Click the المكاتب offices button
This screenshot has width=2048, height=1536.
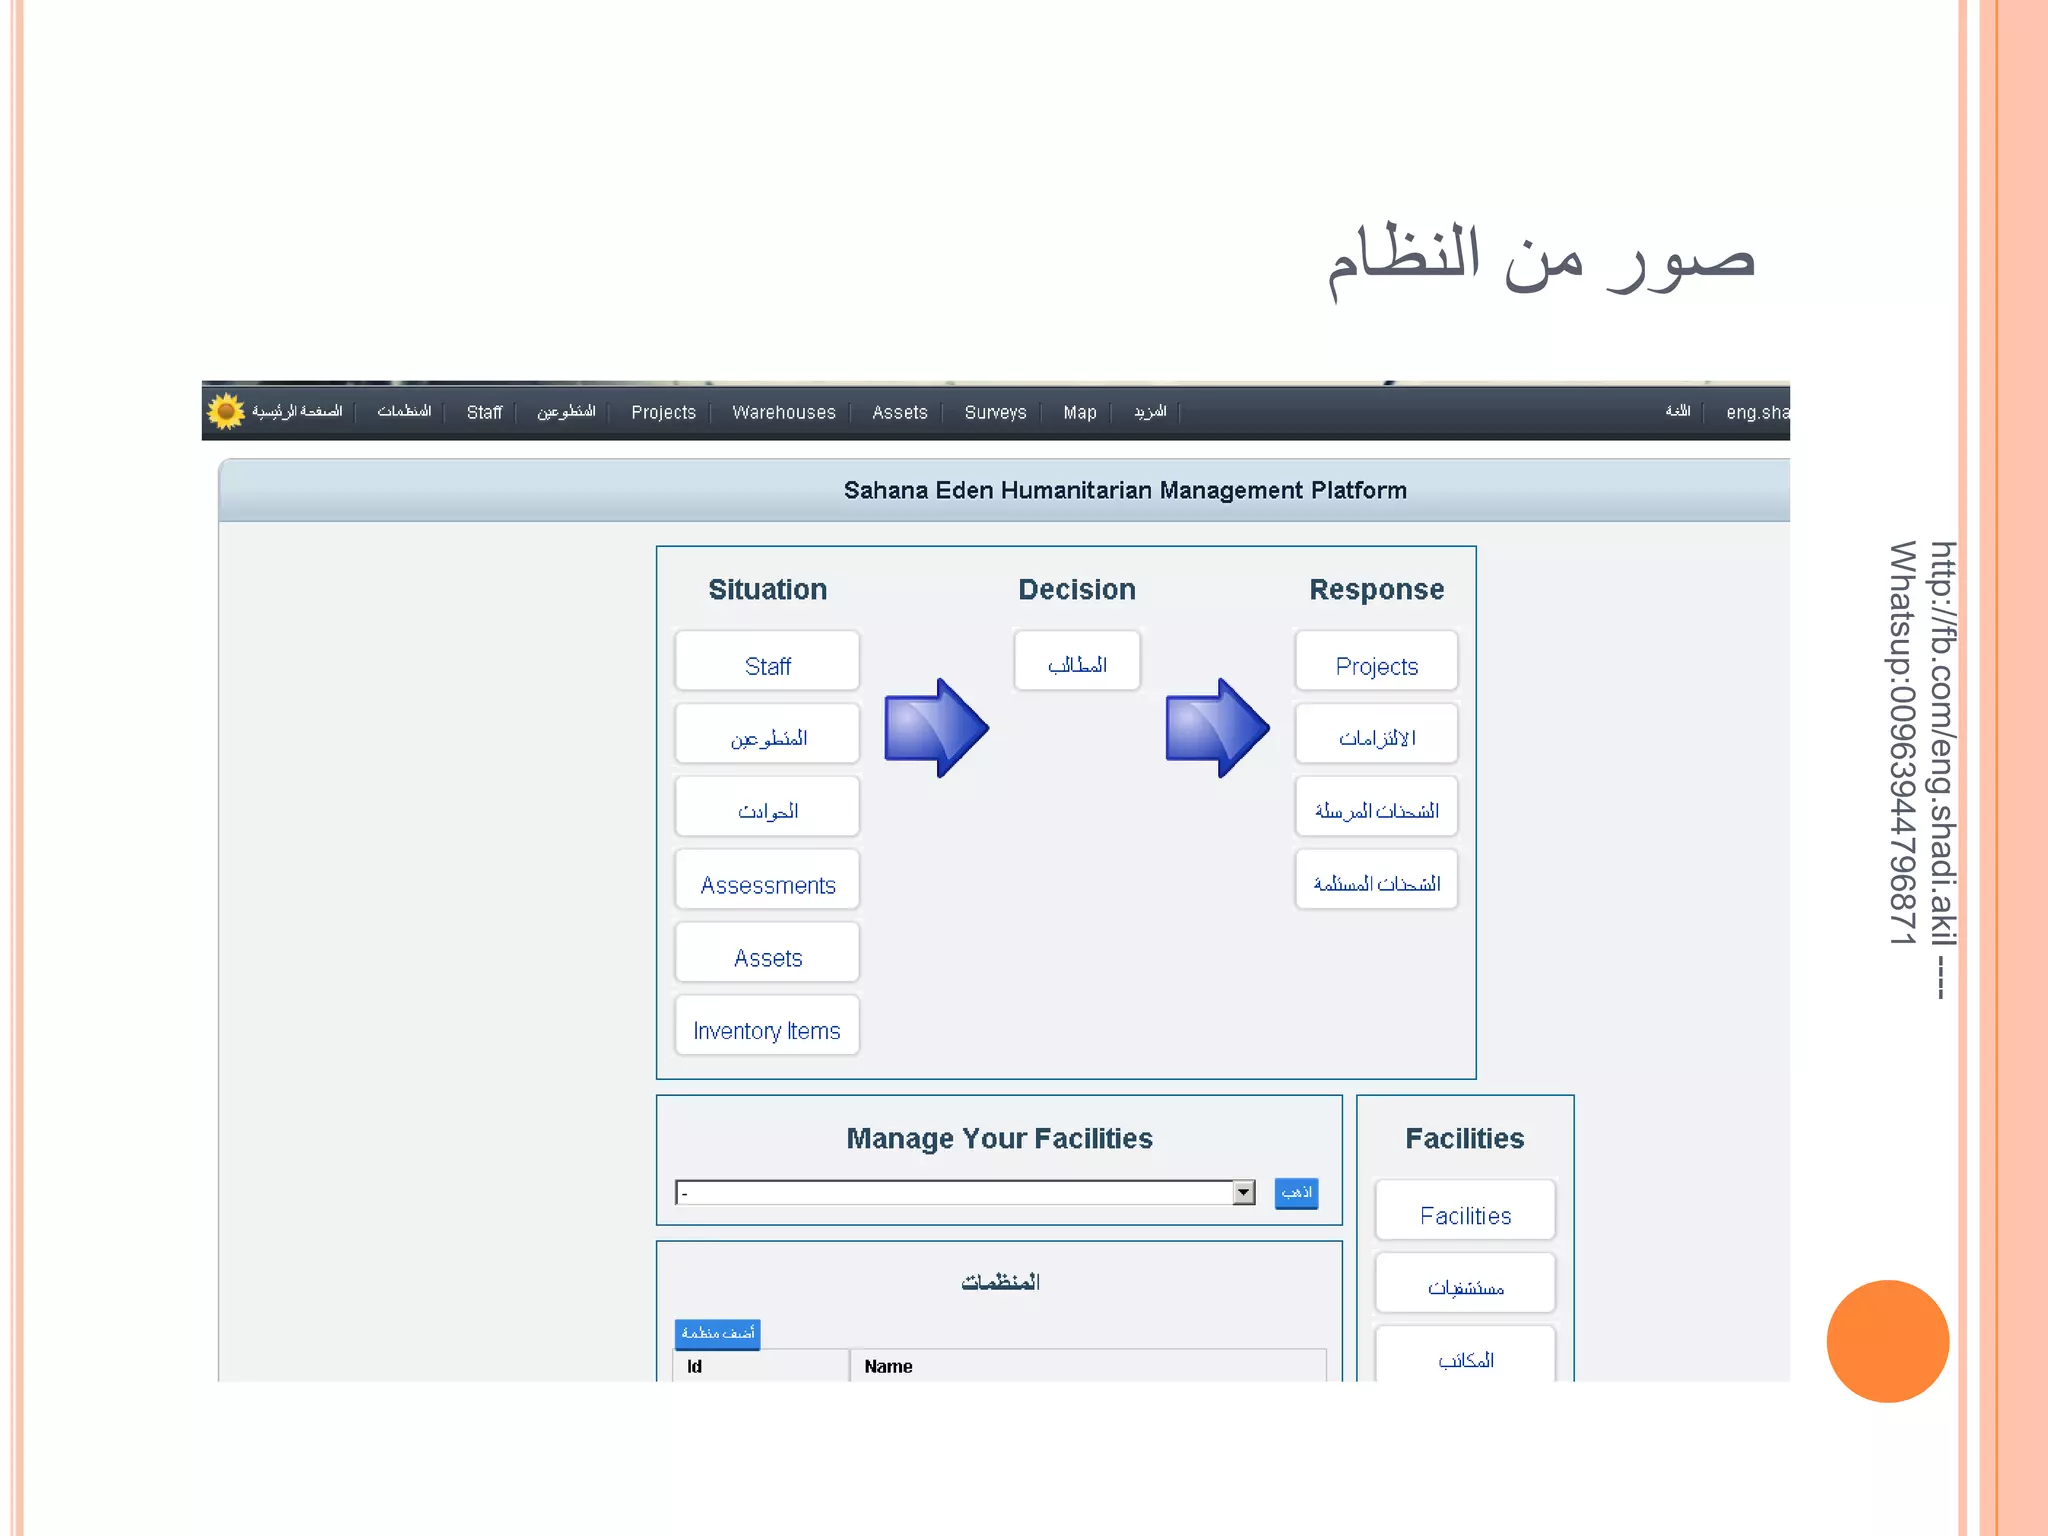pos(1465,1354)
